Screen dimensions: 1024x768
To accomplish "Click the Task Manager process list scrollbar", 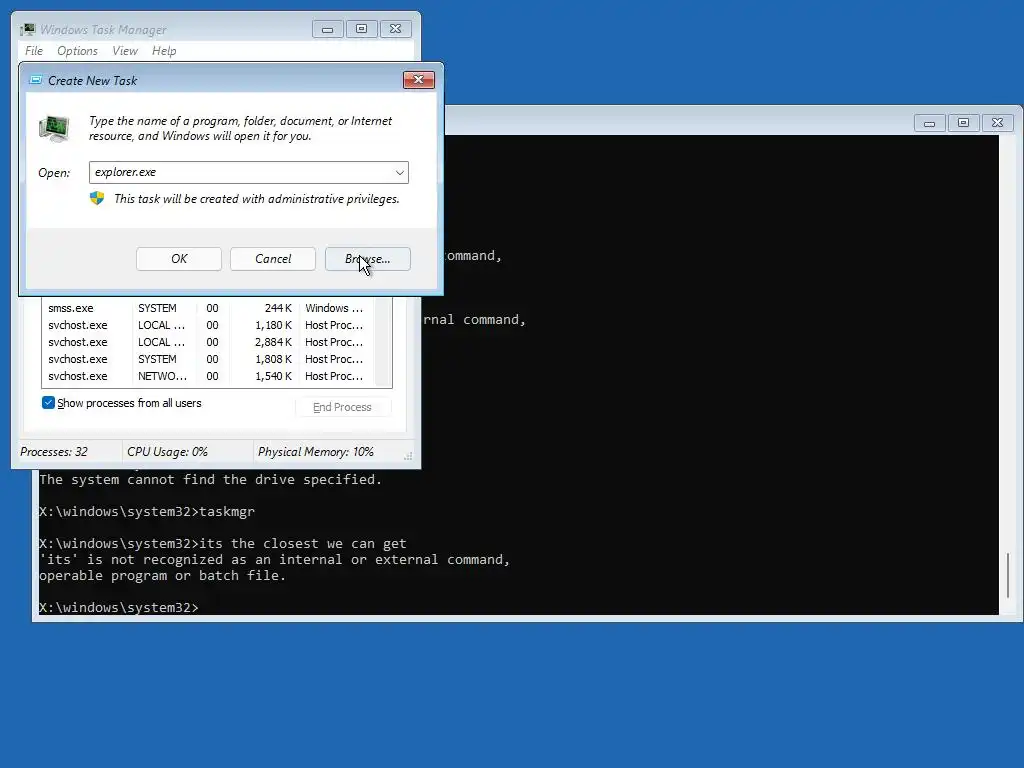I will coord(385,342).
